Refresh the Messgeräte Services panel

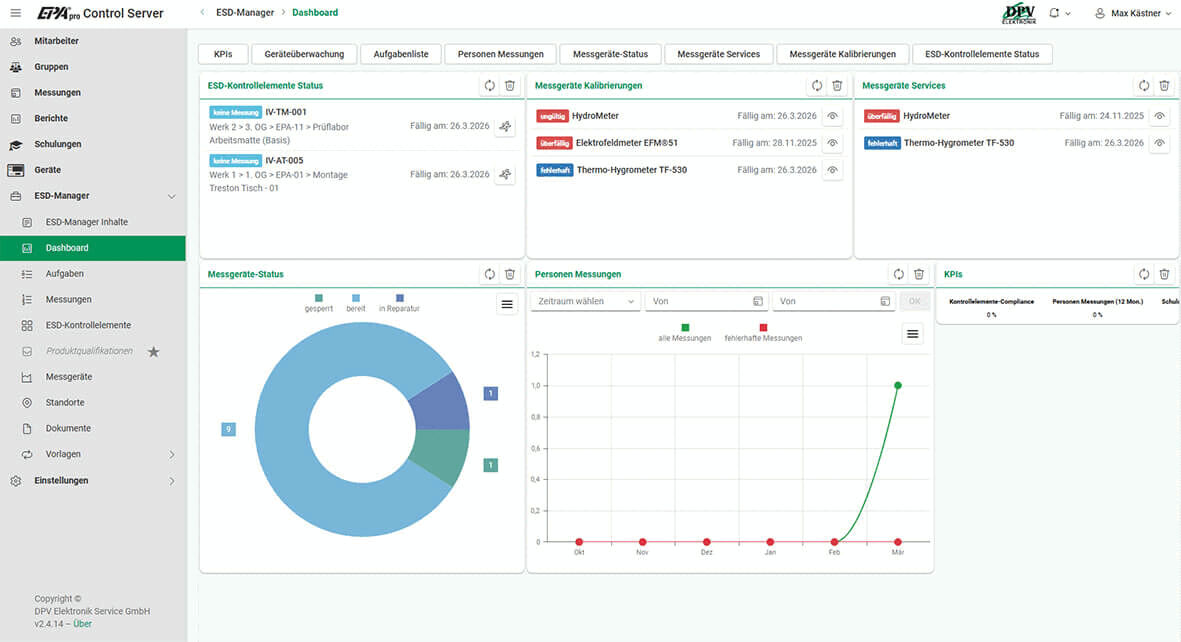(x=1144, y=86)
